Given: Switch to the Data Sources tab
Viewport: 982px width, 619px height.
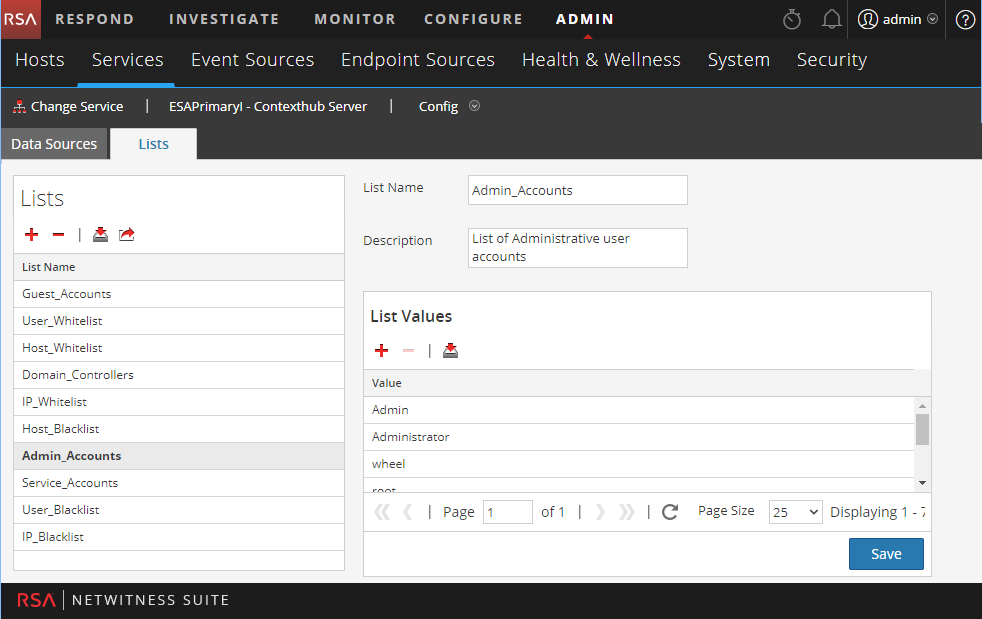Looking at the screenshot, I should click(x=54, y=144).
